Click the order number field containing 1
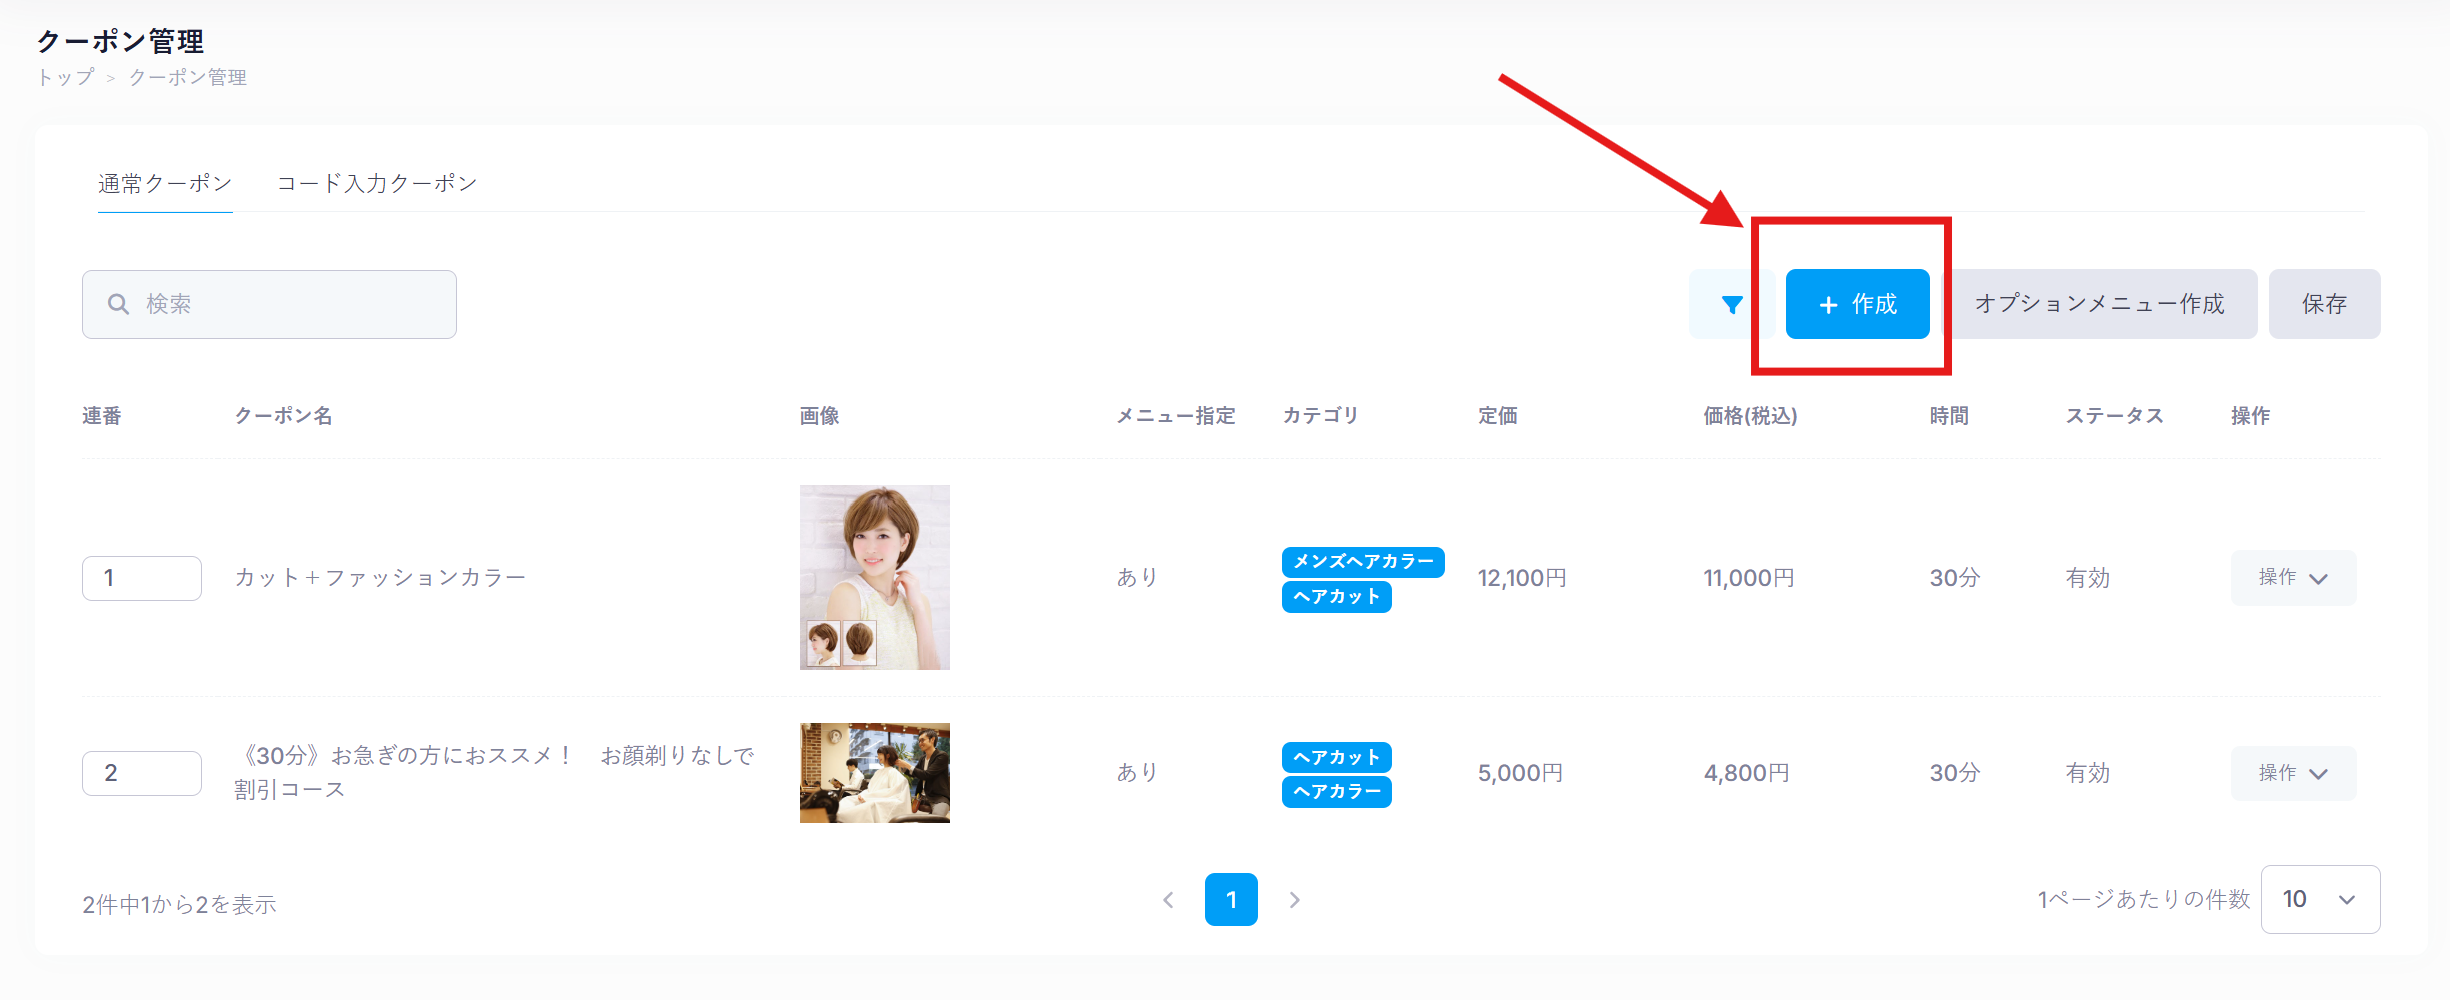2450x1000 pixels. click(x=142, y=578)
